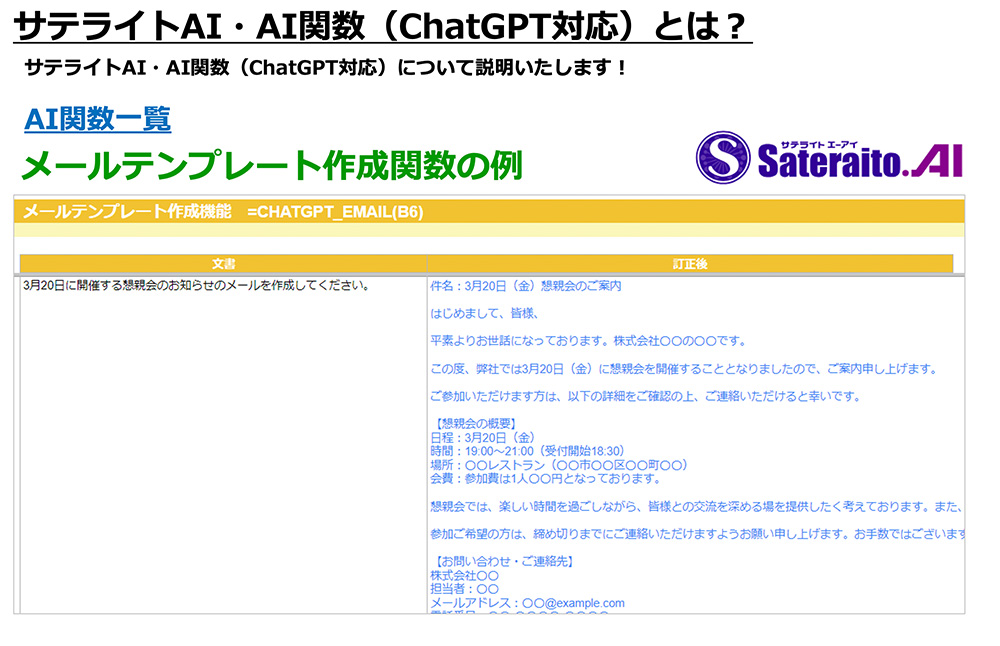Viewport: 1000px width, 646px height.
Task: Click the page title サテライトAI・AI関数（ChatGPT対応）とは？
Action: (381, 26)
